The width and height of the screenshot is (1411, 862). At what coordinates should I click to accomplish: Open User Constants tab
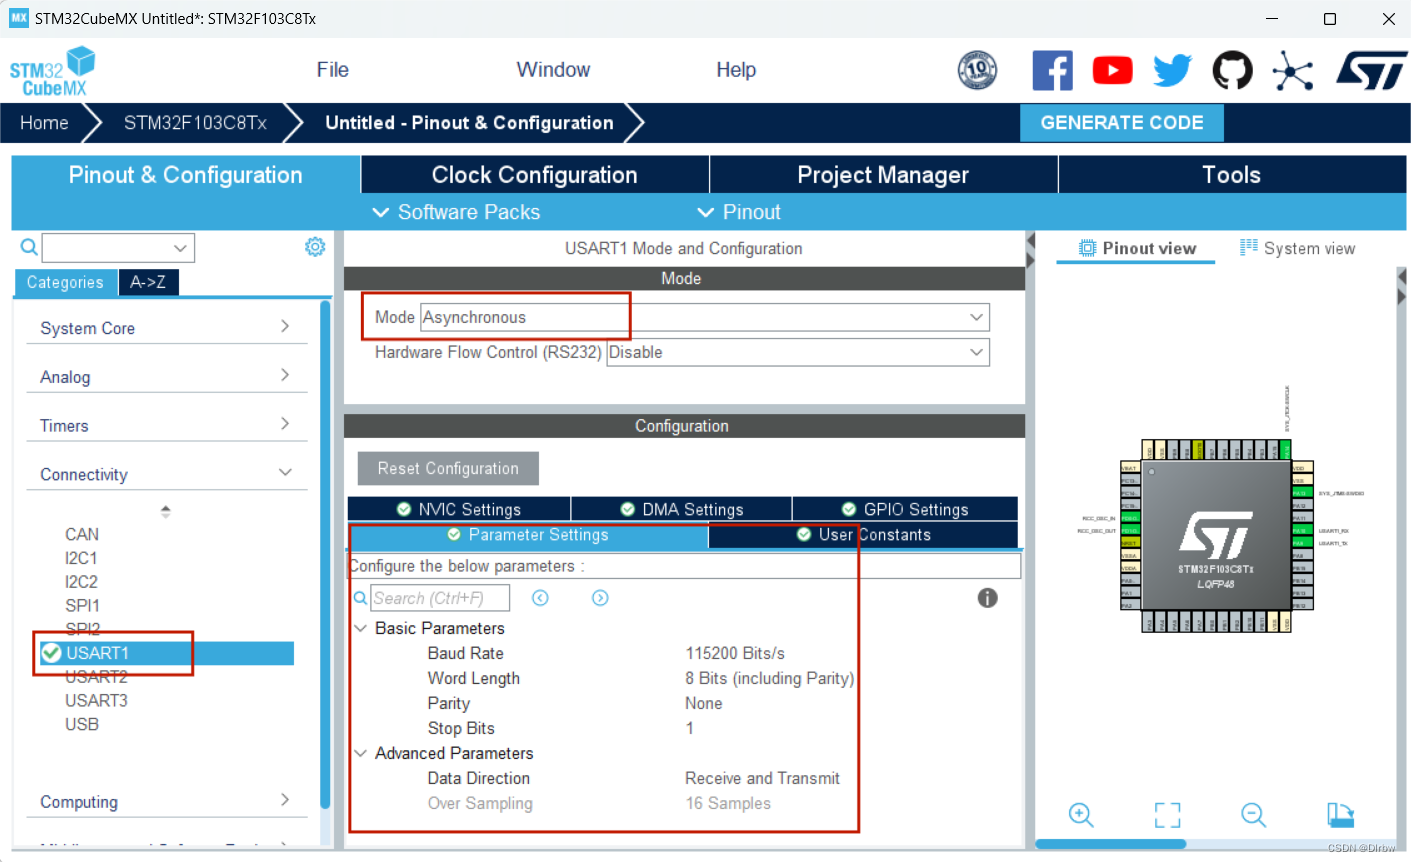tap(863, 535)
